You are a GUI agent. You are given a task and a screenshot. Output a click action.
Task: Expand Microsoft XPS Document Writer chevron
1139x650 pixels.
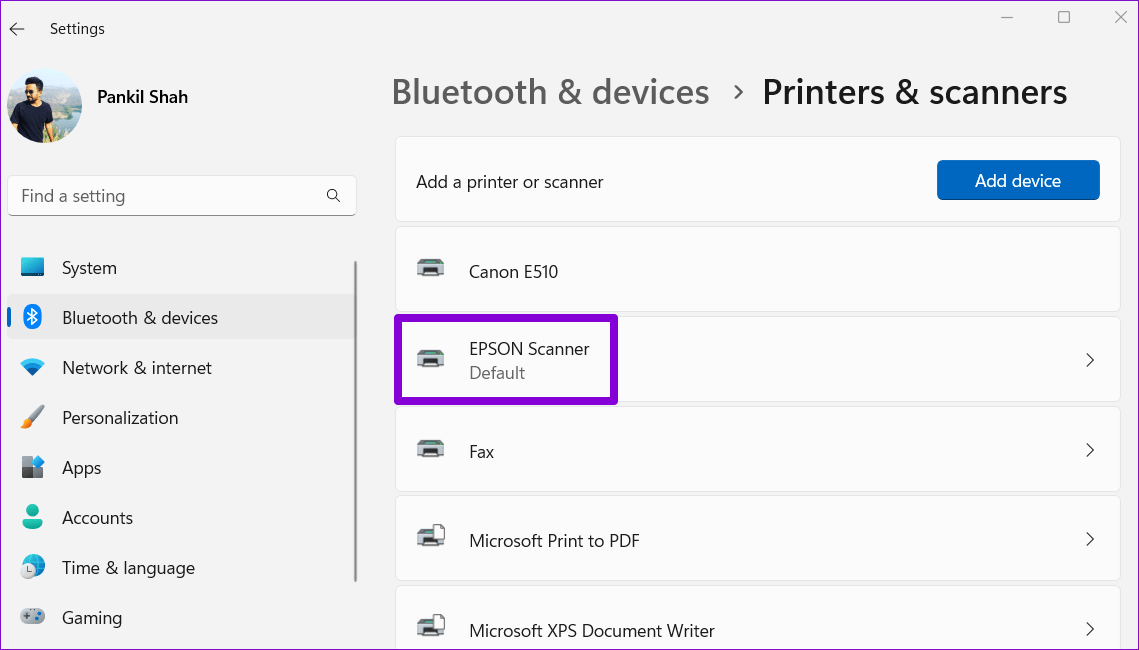1090,628
